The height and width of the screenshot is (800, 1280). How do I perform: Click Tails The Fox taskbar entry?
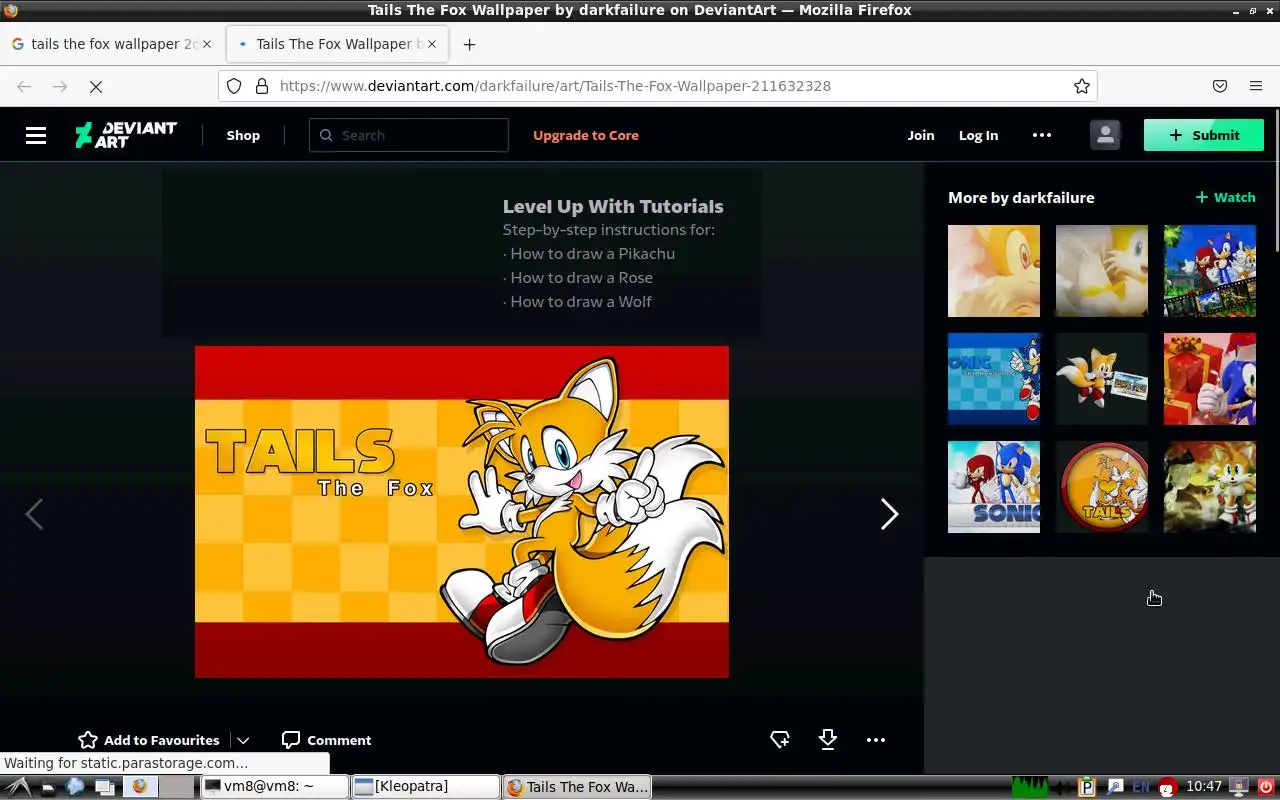(x=577, y=787)
